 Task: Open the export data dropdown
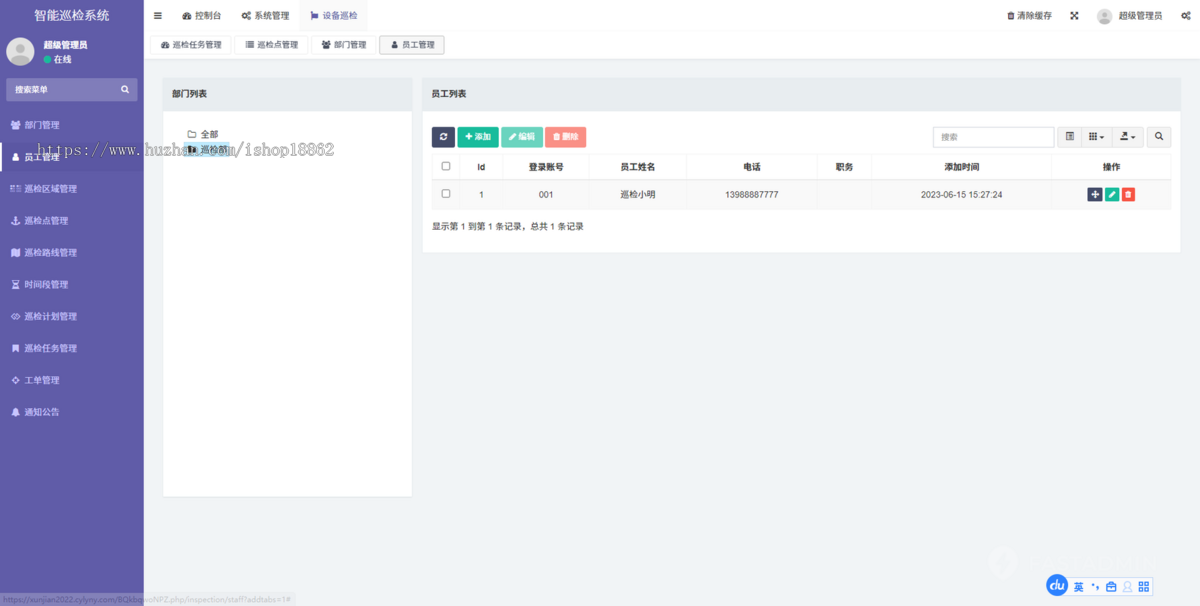pyautogui.click(x=1127, y=137)
